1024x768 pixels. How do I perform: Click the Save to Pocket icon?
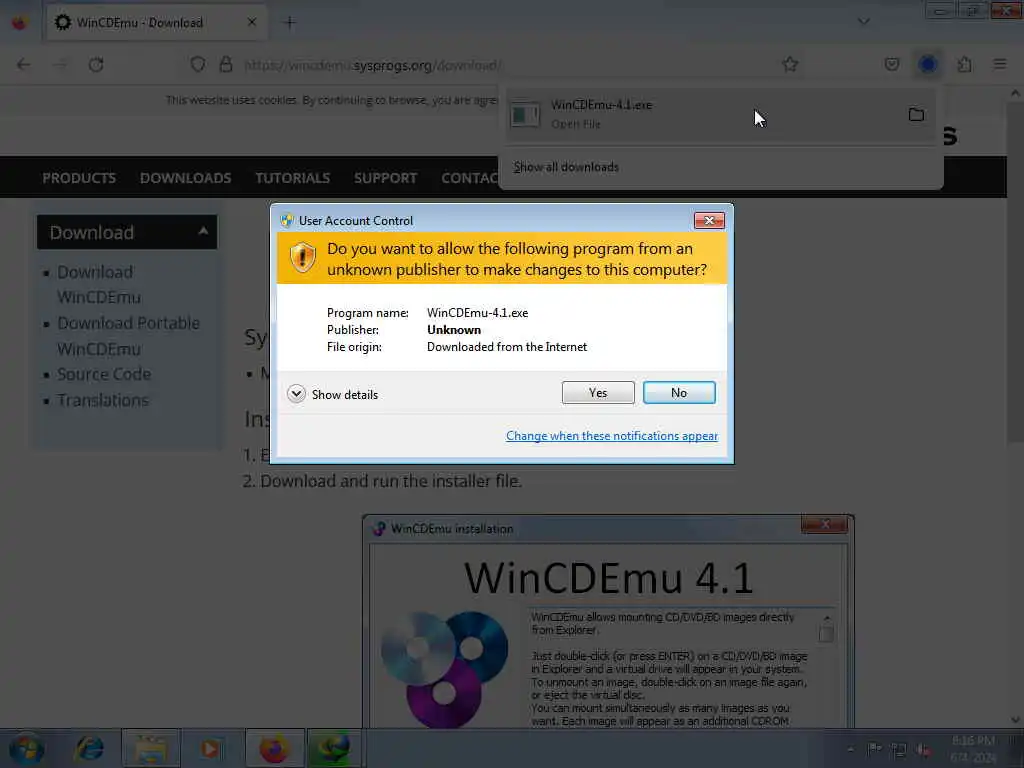[x=891, y=65]
